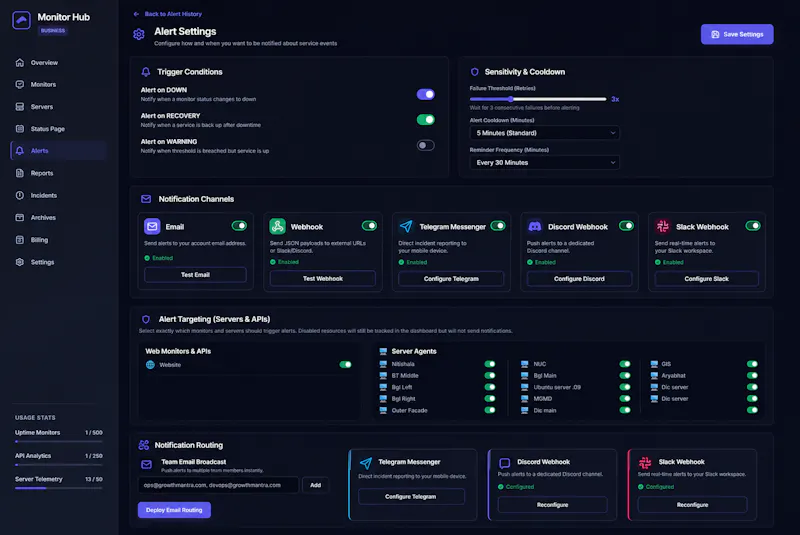
Task: Click the Website globe icon
Action: click(151, 365)
